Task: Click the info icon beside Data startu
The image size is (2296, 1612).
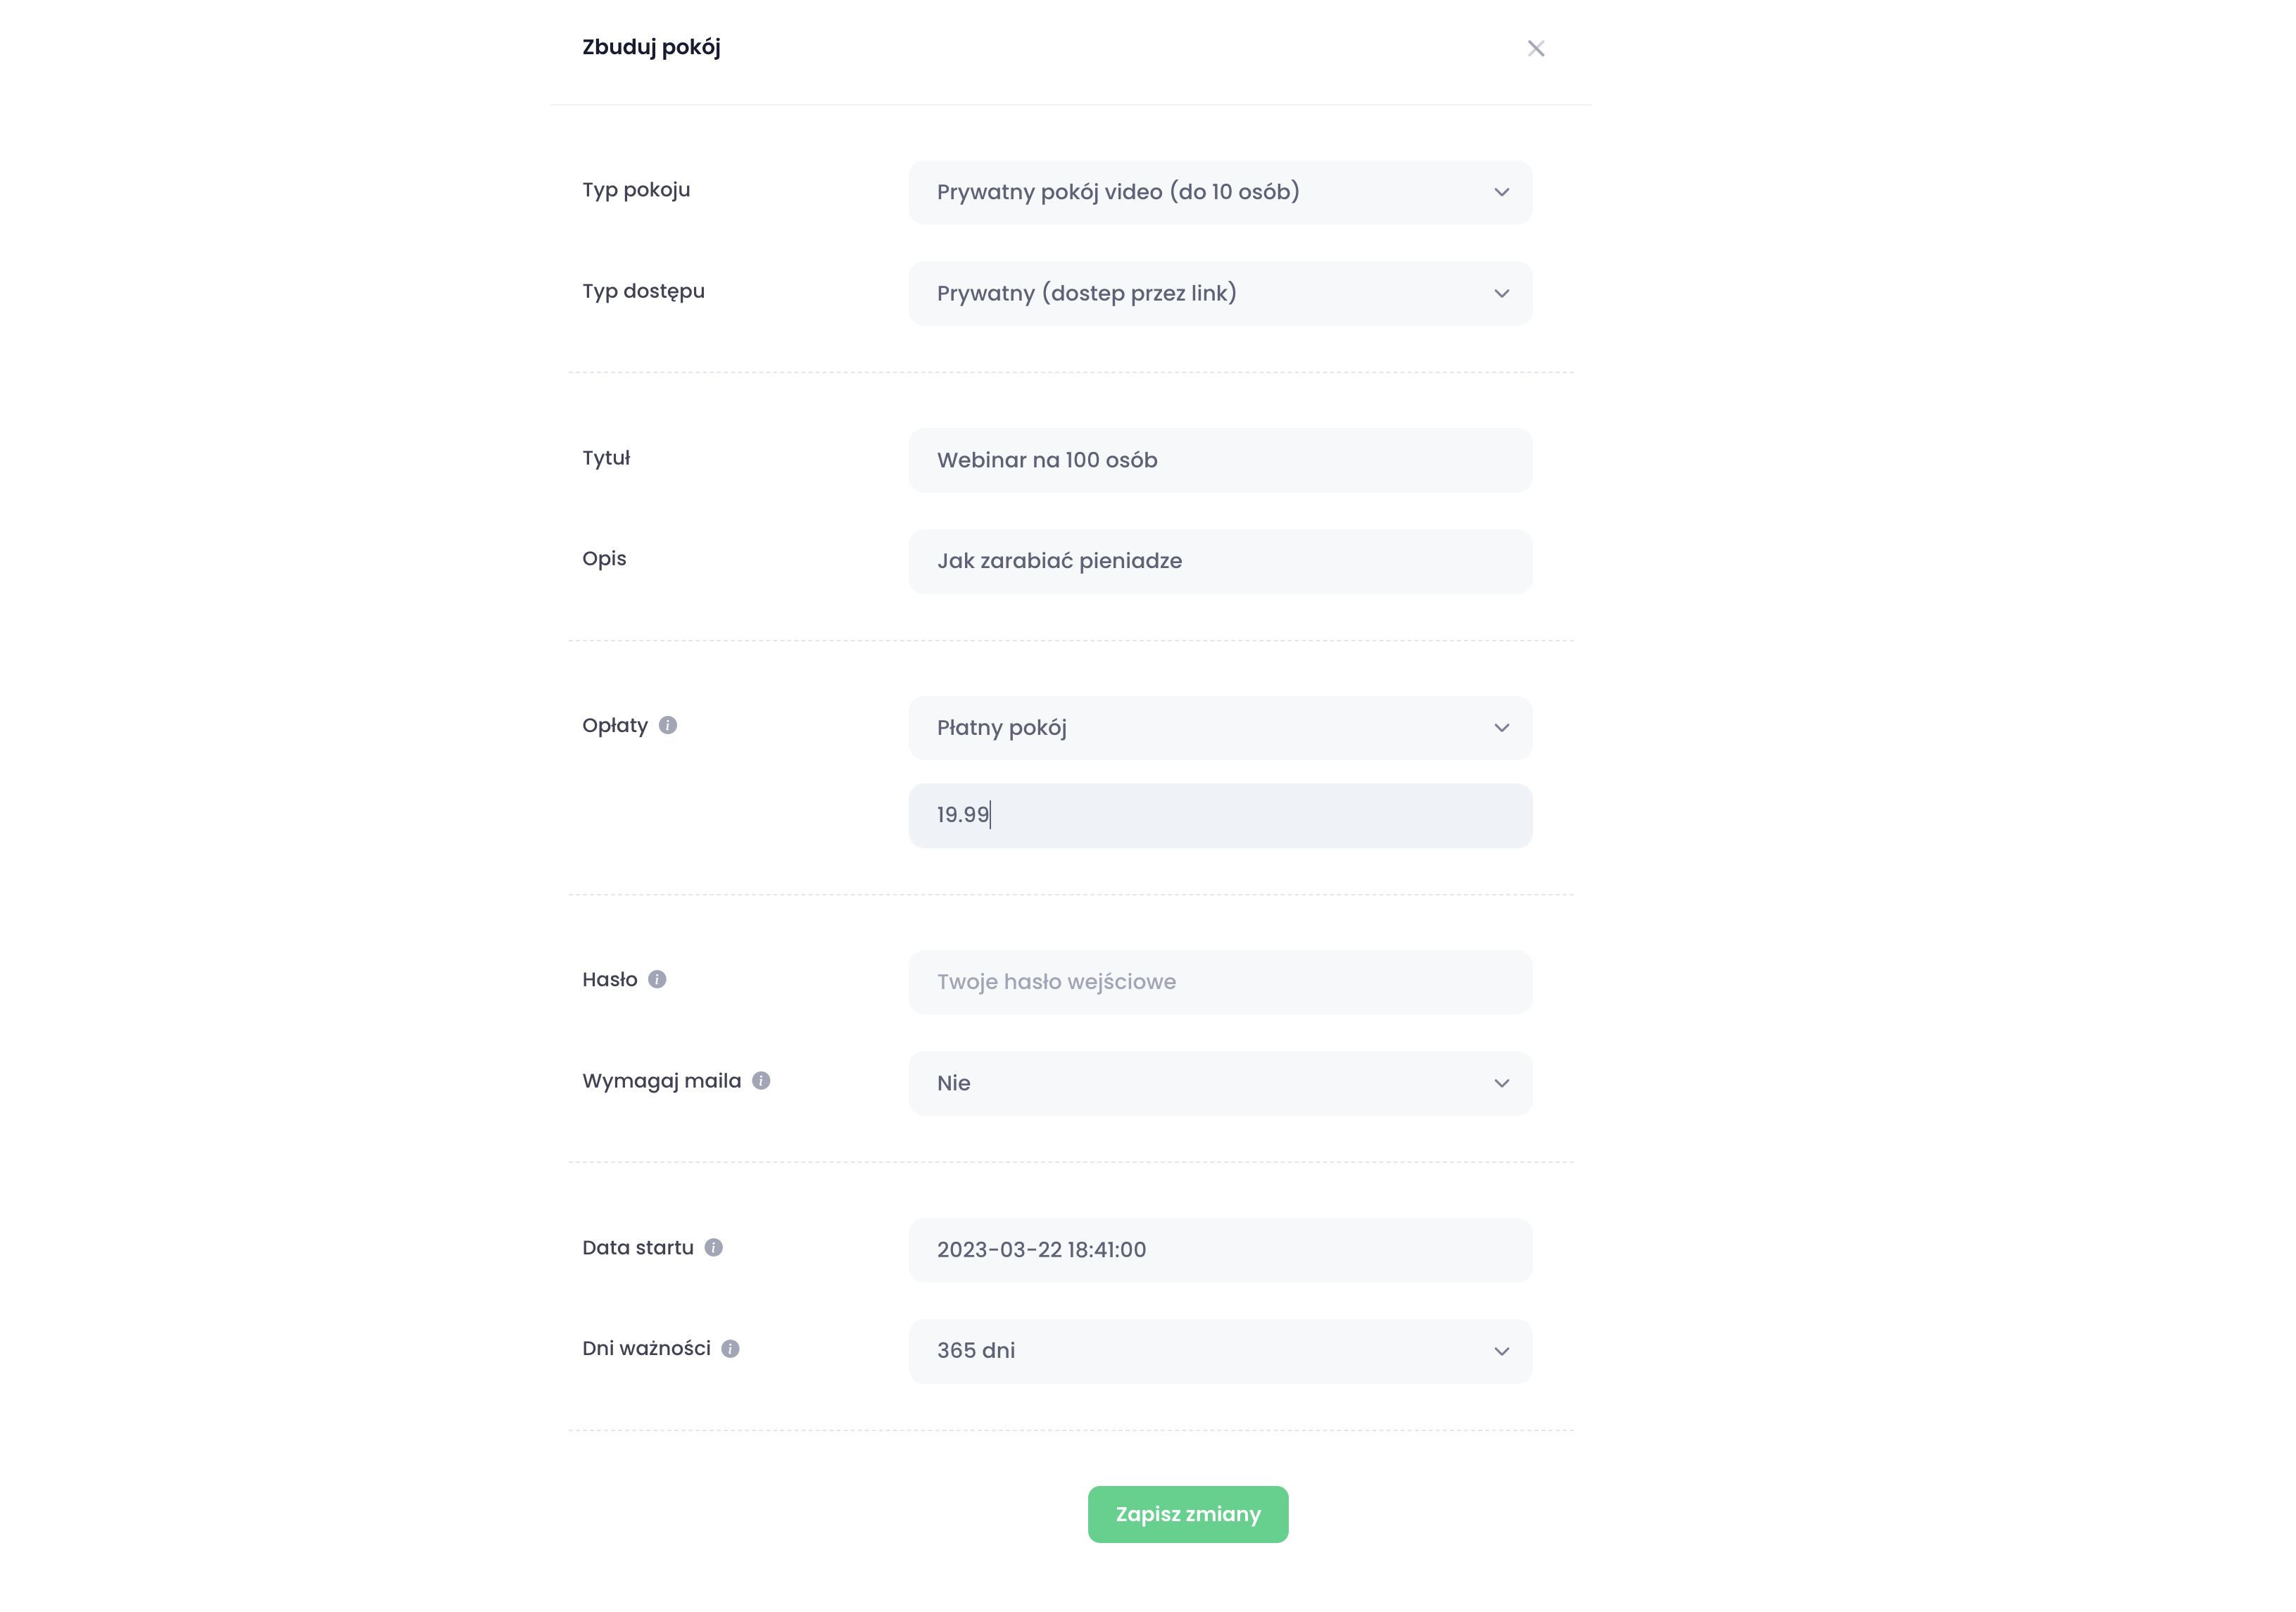Action: [713, 1247]
